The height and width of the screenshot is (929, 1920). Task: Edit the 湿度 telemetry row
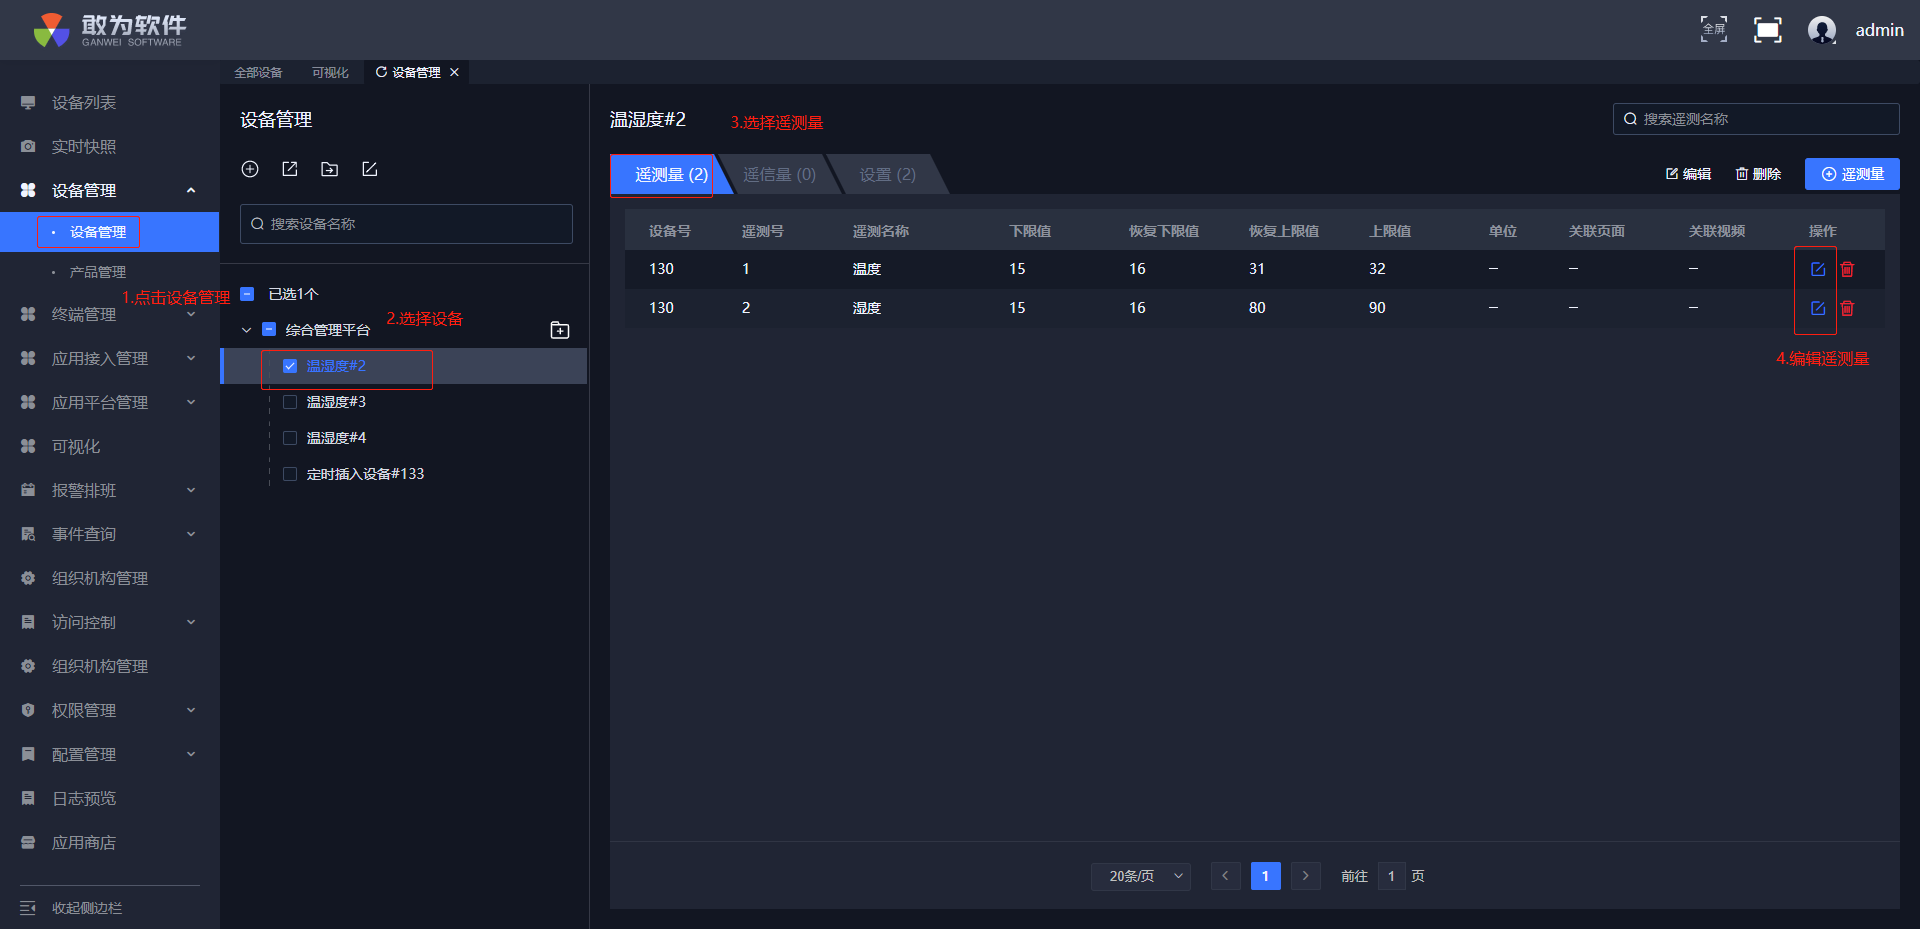(1818, 308)
